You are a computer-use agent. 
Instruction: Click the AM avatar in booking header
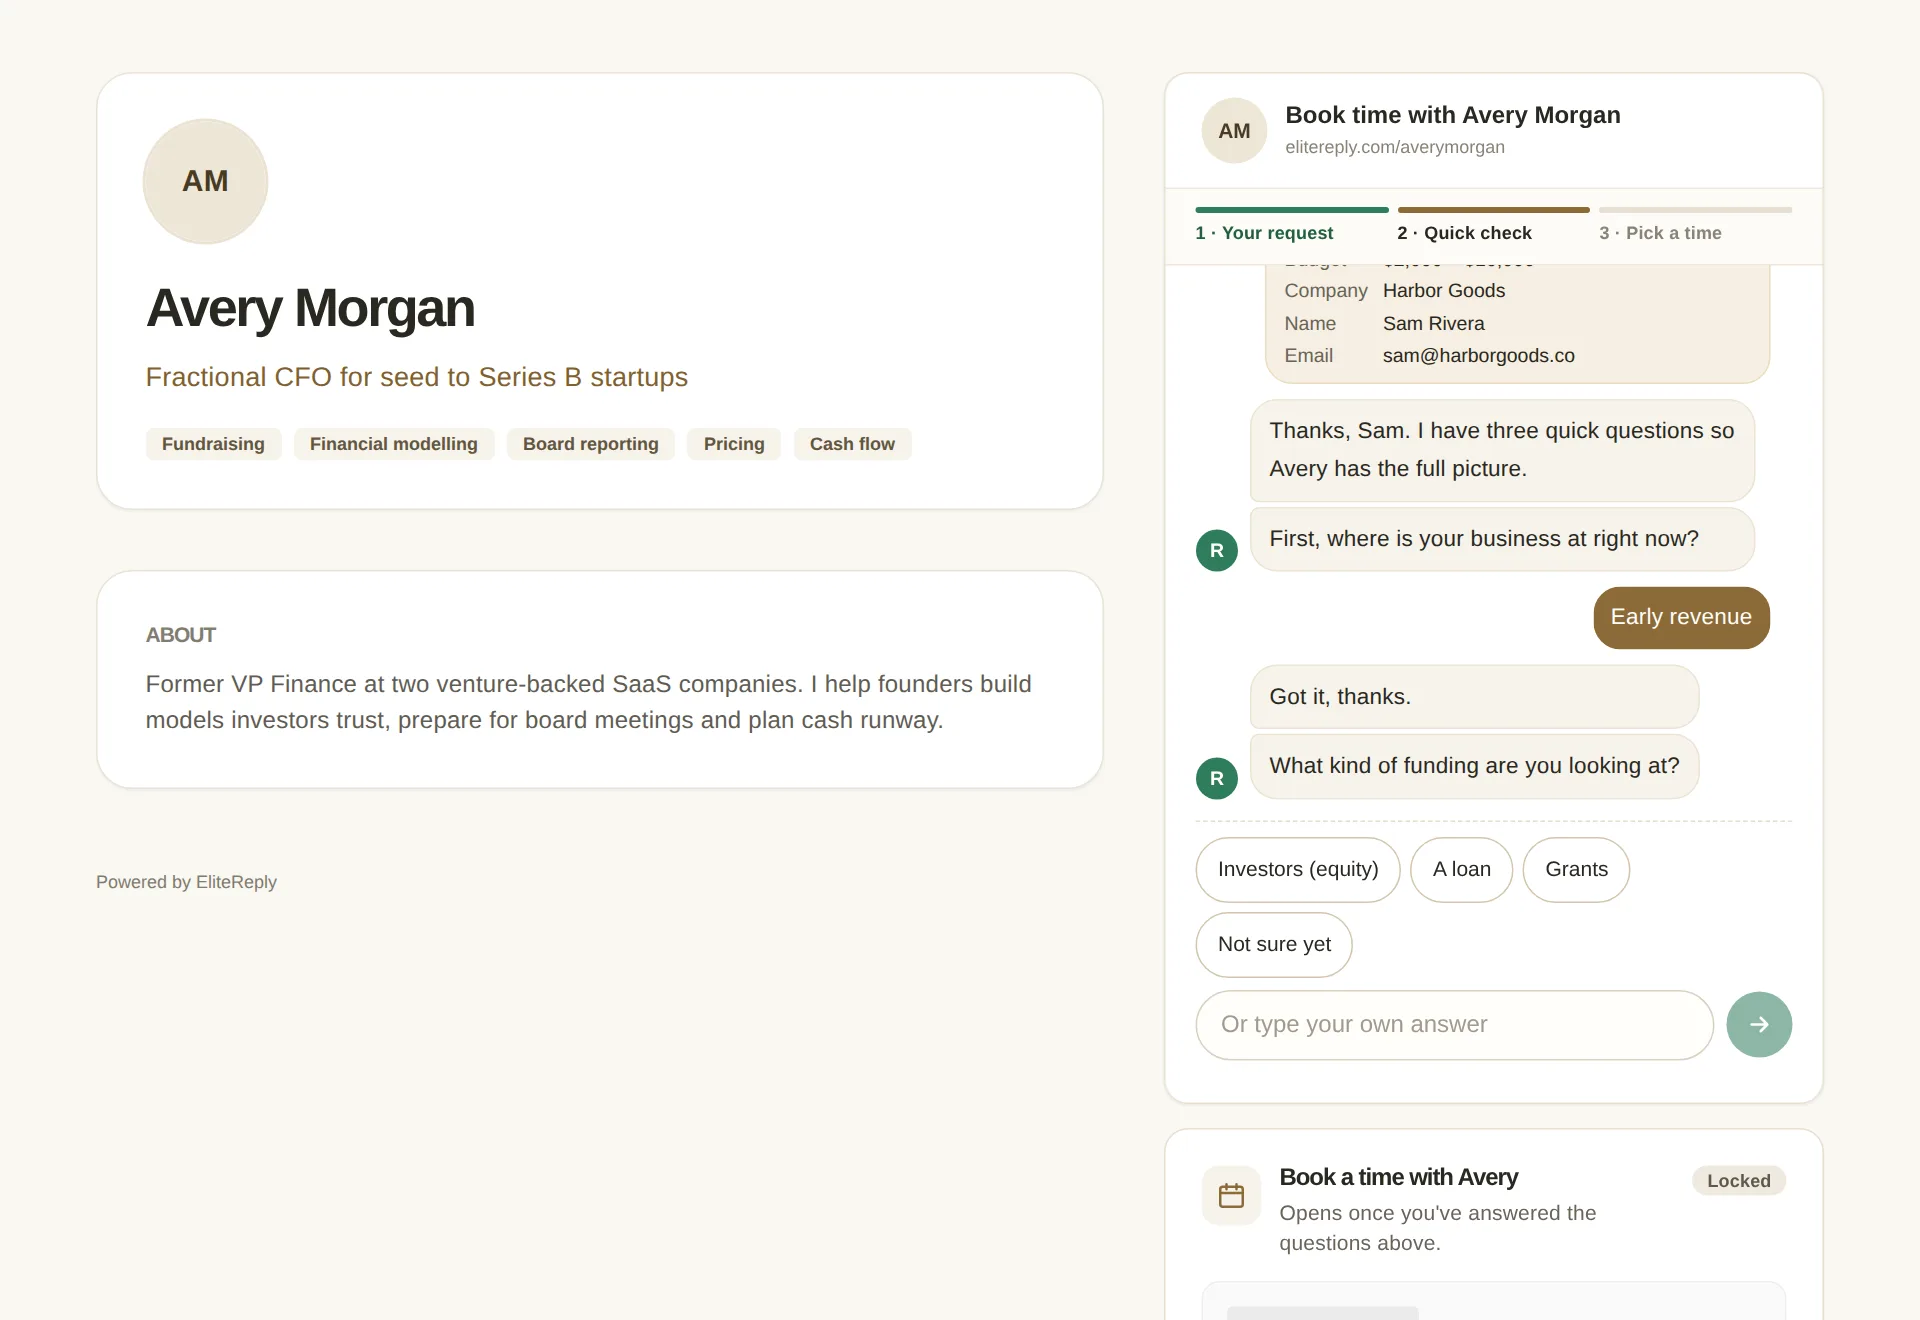pyautogui.click(x=1234, y=131)
